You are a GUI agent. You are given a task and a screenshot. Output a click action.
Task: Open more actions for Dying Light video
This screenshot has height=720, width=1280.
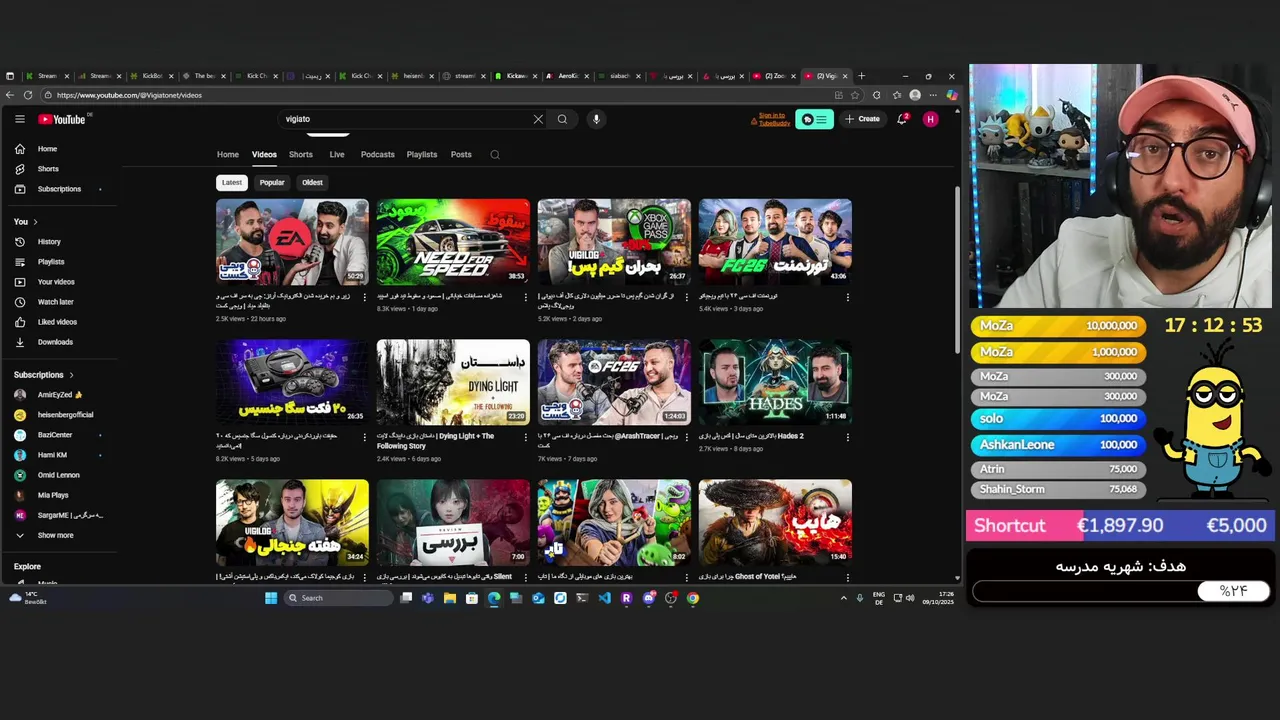coord(526,437)
